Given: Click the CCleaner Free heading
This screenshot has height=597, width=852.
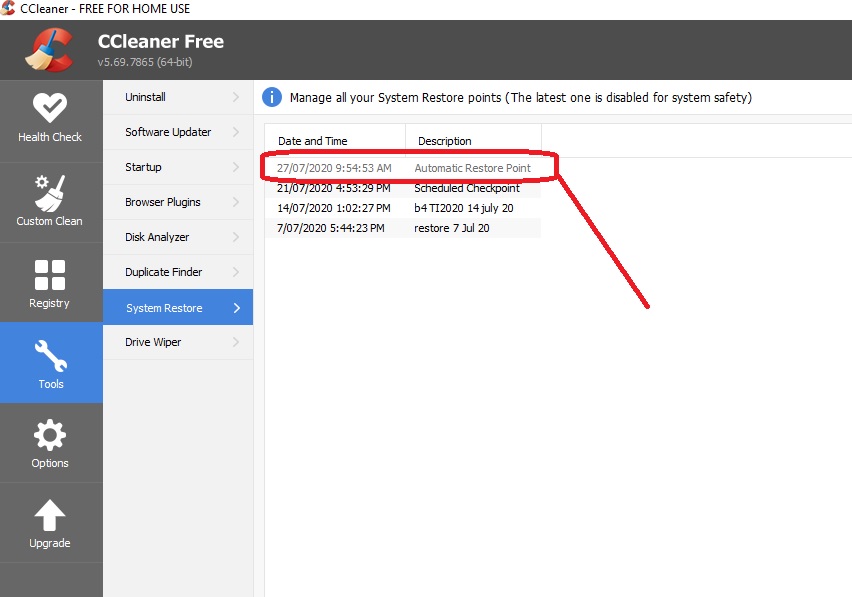Looking at the screenshot, I should click(x=161, y=41).
